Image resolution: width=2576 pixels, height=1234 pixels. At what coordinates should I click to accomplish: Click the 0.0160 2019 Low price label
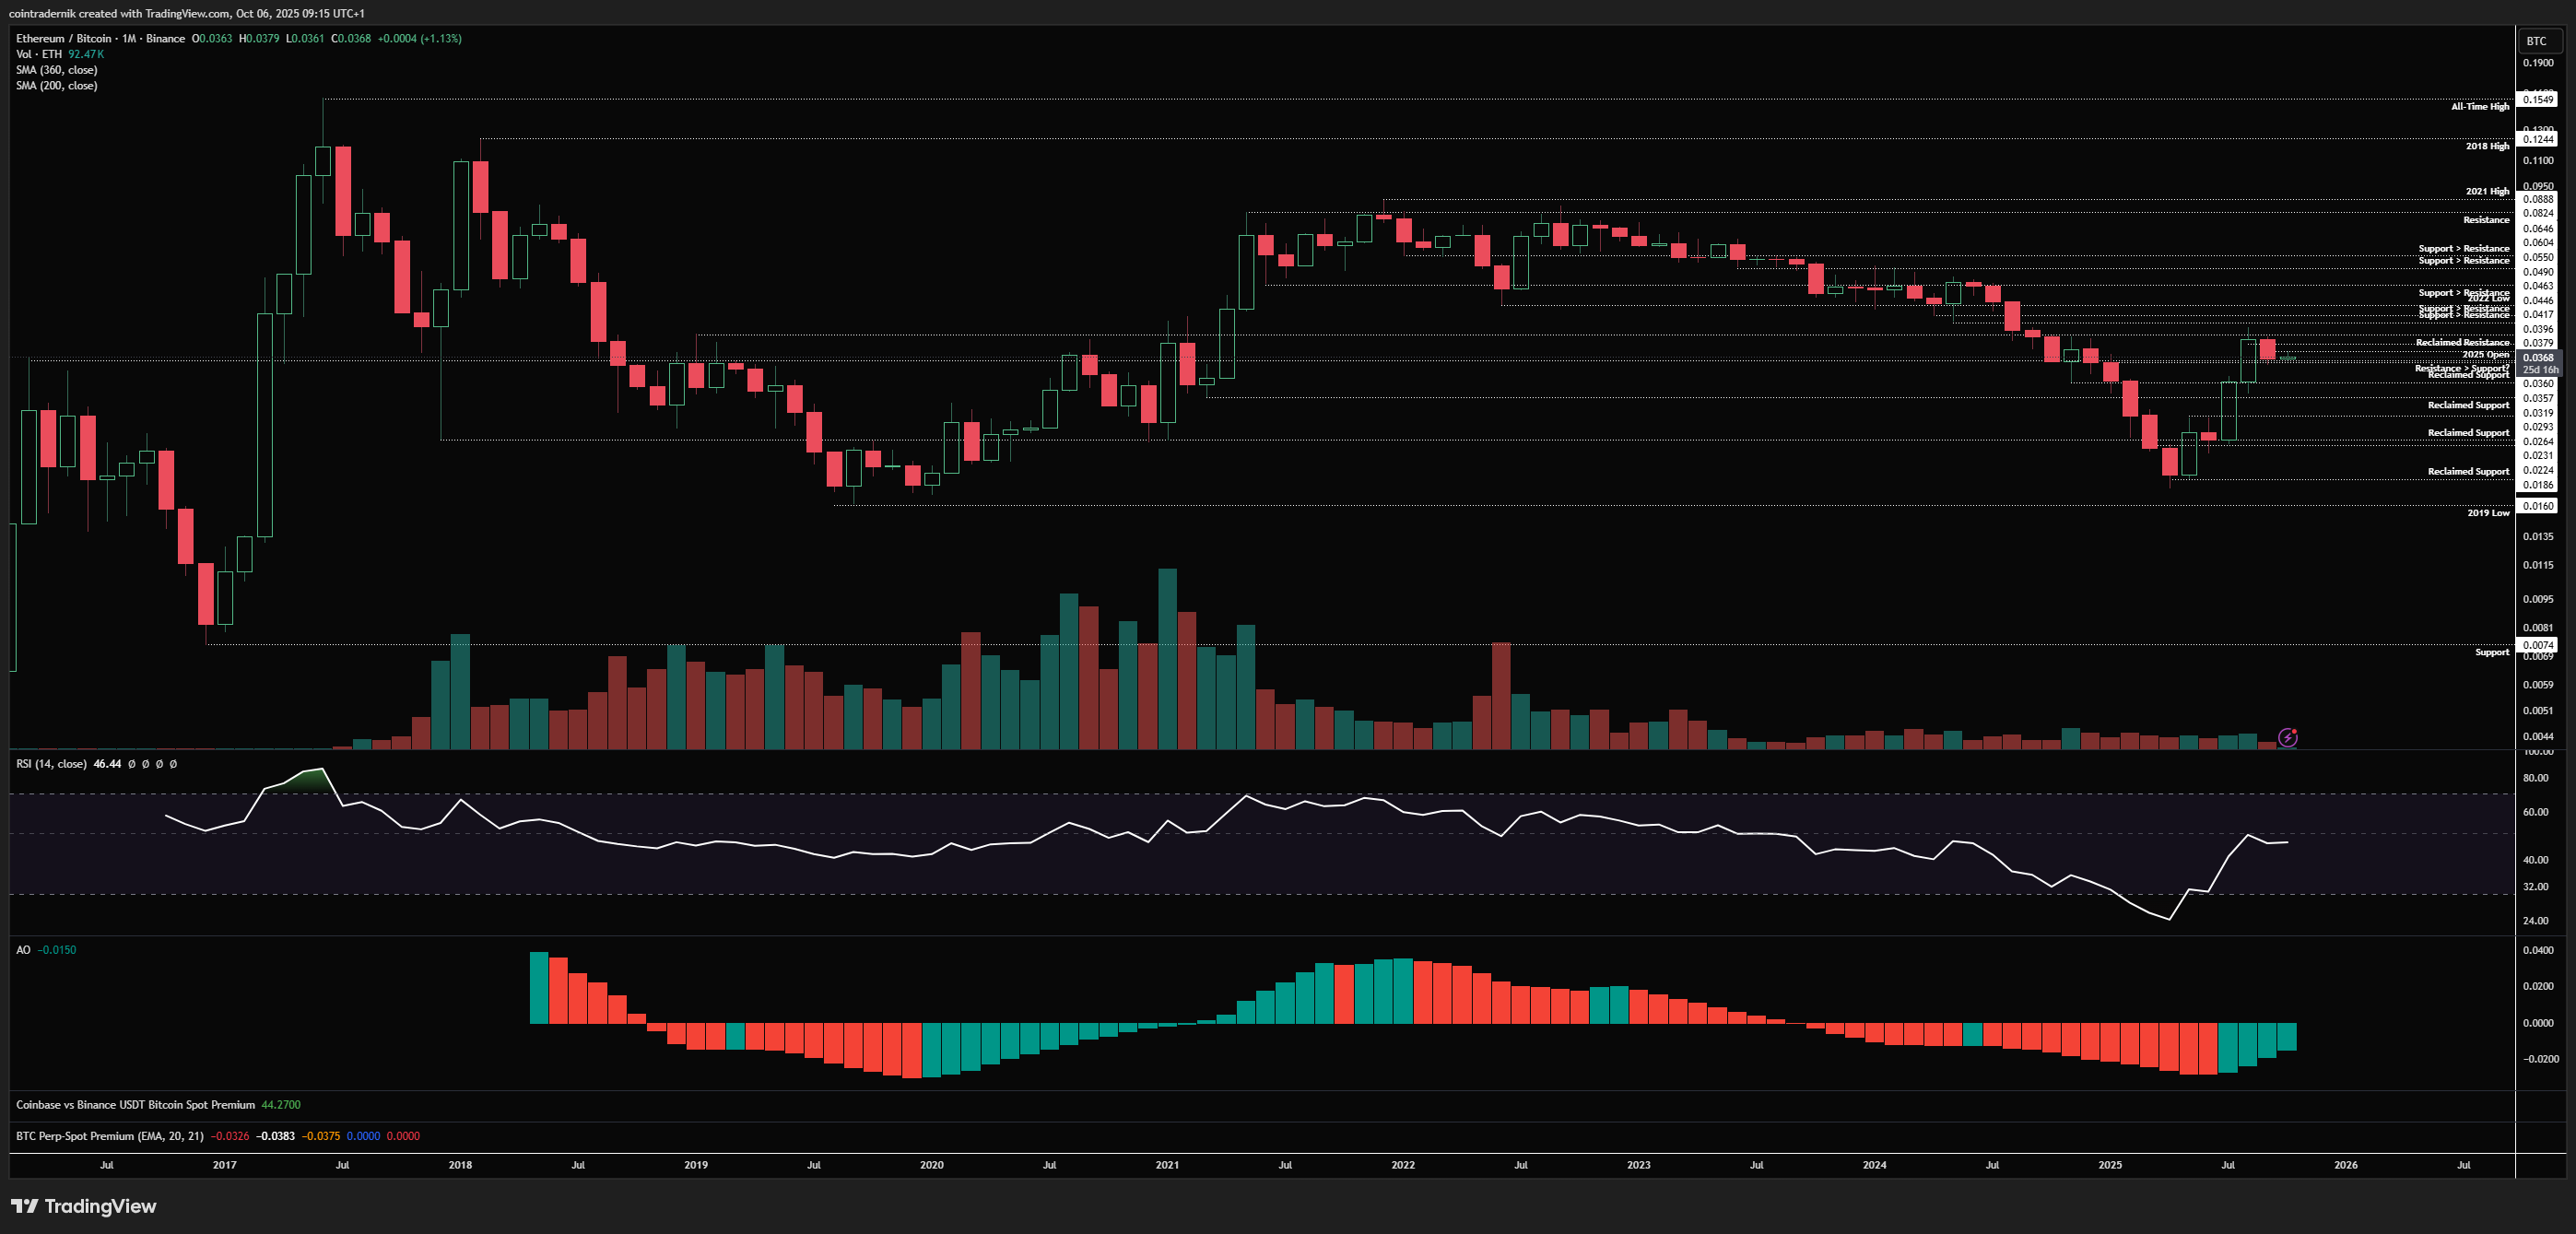[2537, 506]
